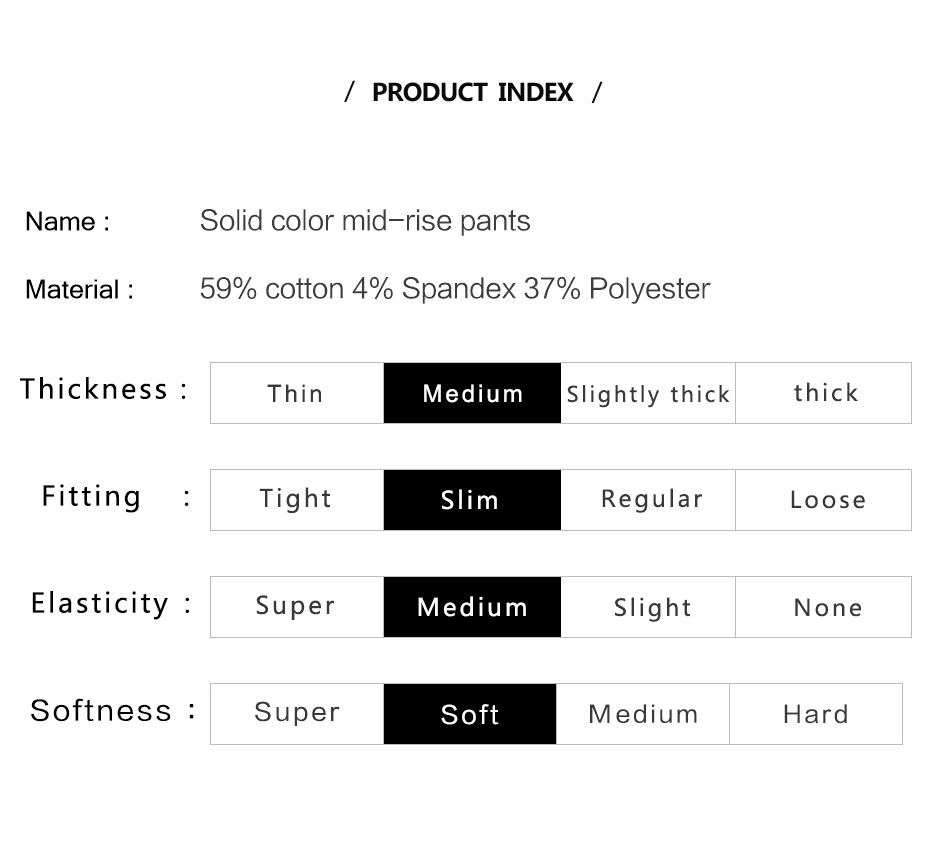The image size is (930, 856).
Task: Pick the None elasticity option
Action: click(x=823, y=607)
